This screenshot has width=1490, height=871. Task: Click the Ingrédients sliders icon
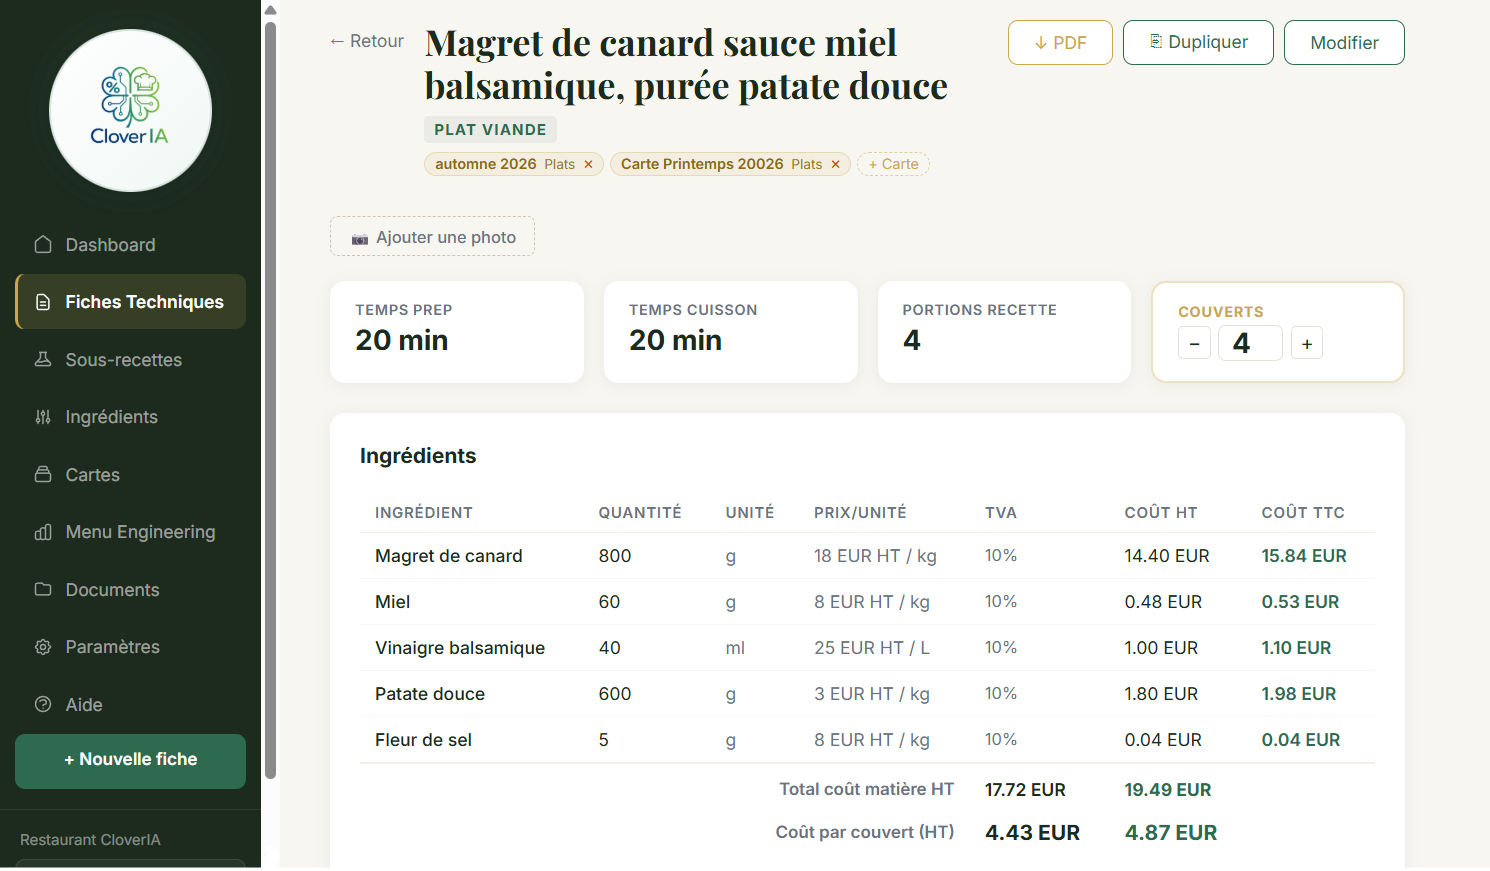click(x=43, y=417)
